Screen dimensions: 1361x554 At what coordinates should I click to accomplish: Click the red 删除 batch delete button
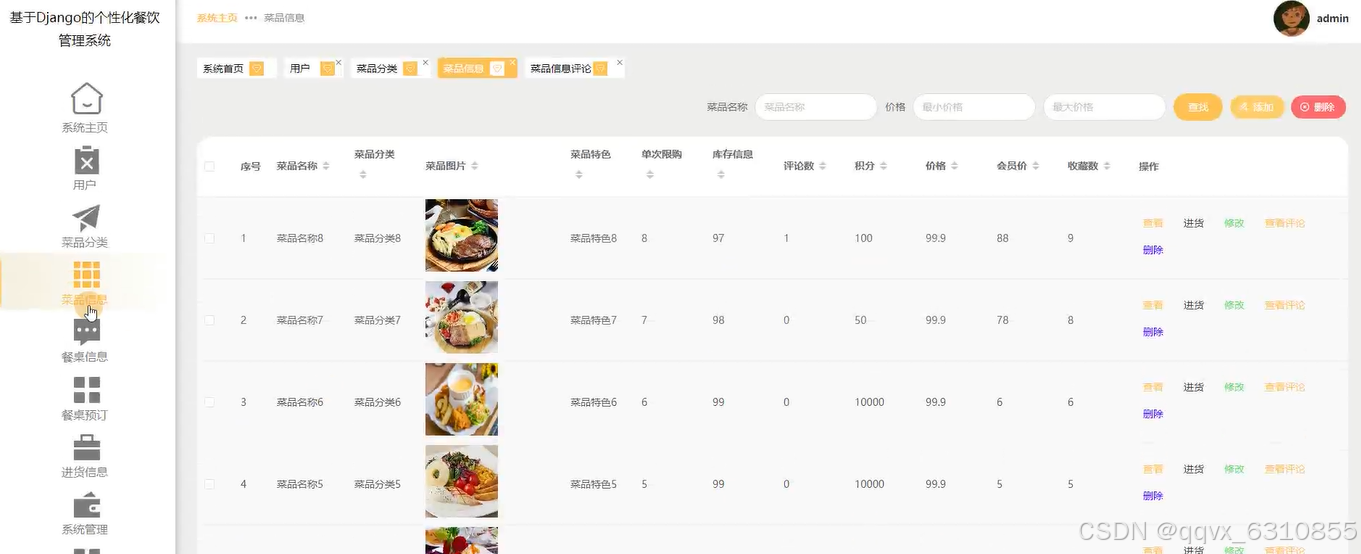pyautogui.click(x=1318, y=107)
